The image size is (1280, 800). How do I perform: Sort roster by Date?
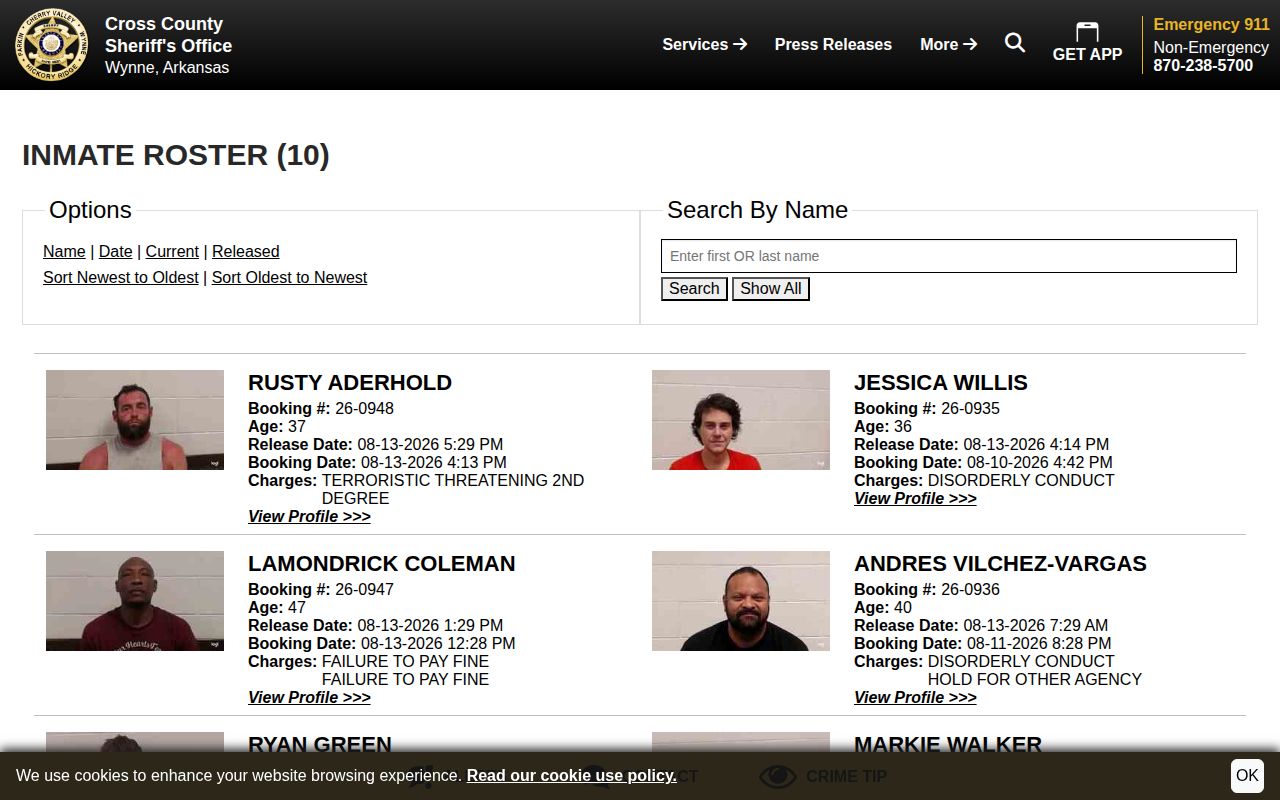pos(116,252)
